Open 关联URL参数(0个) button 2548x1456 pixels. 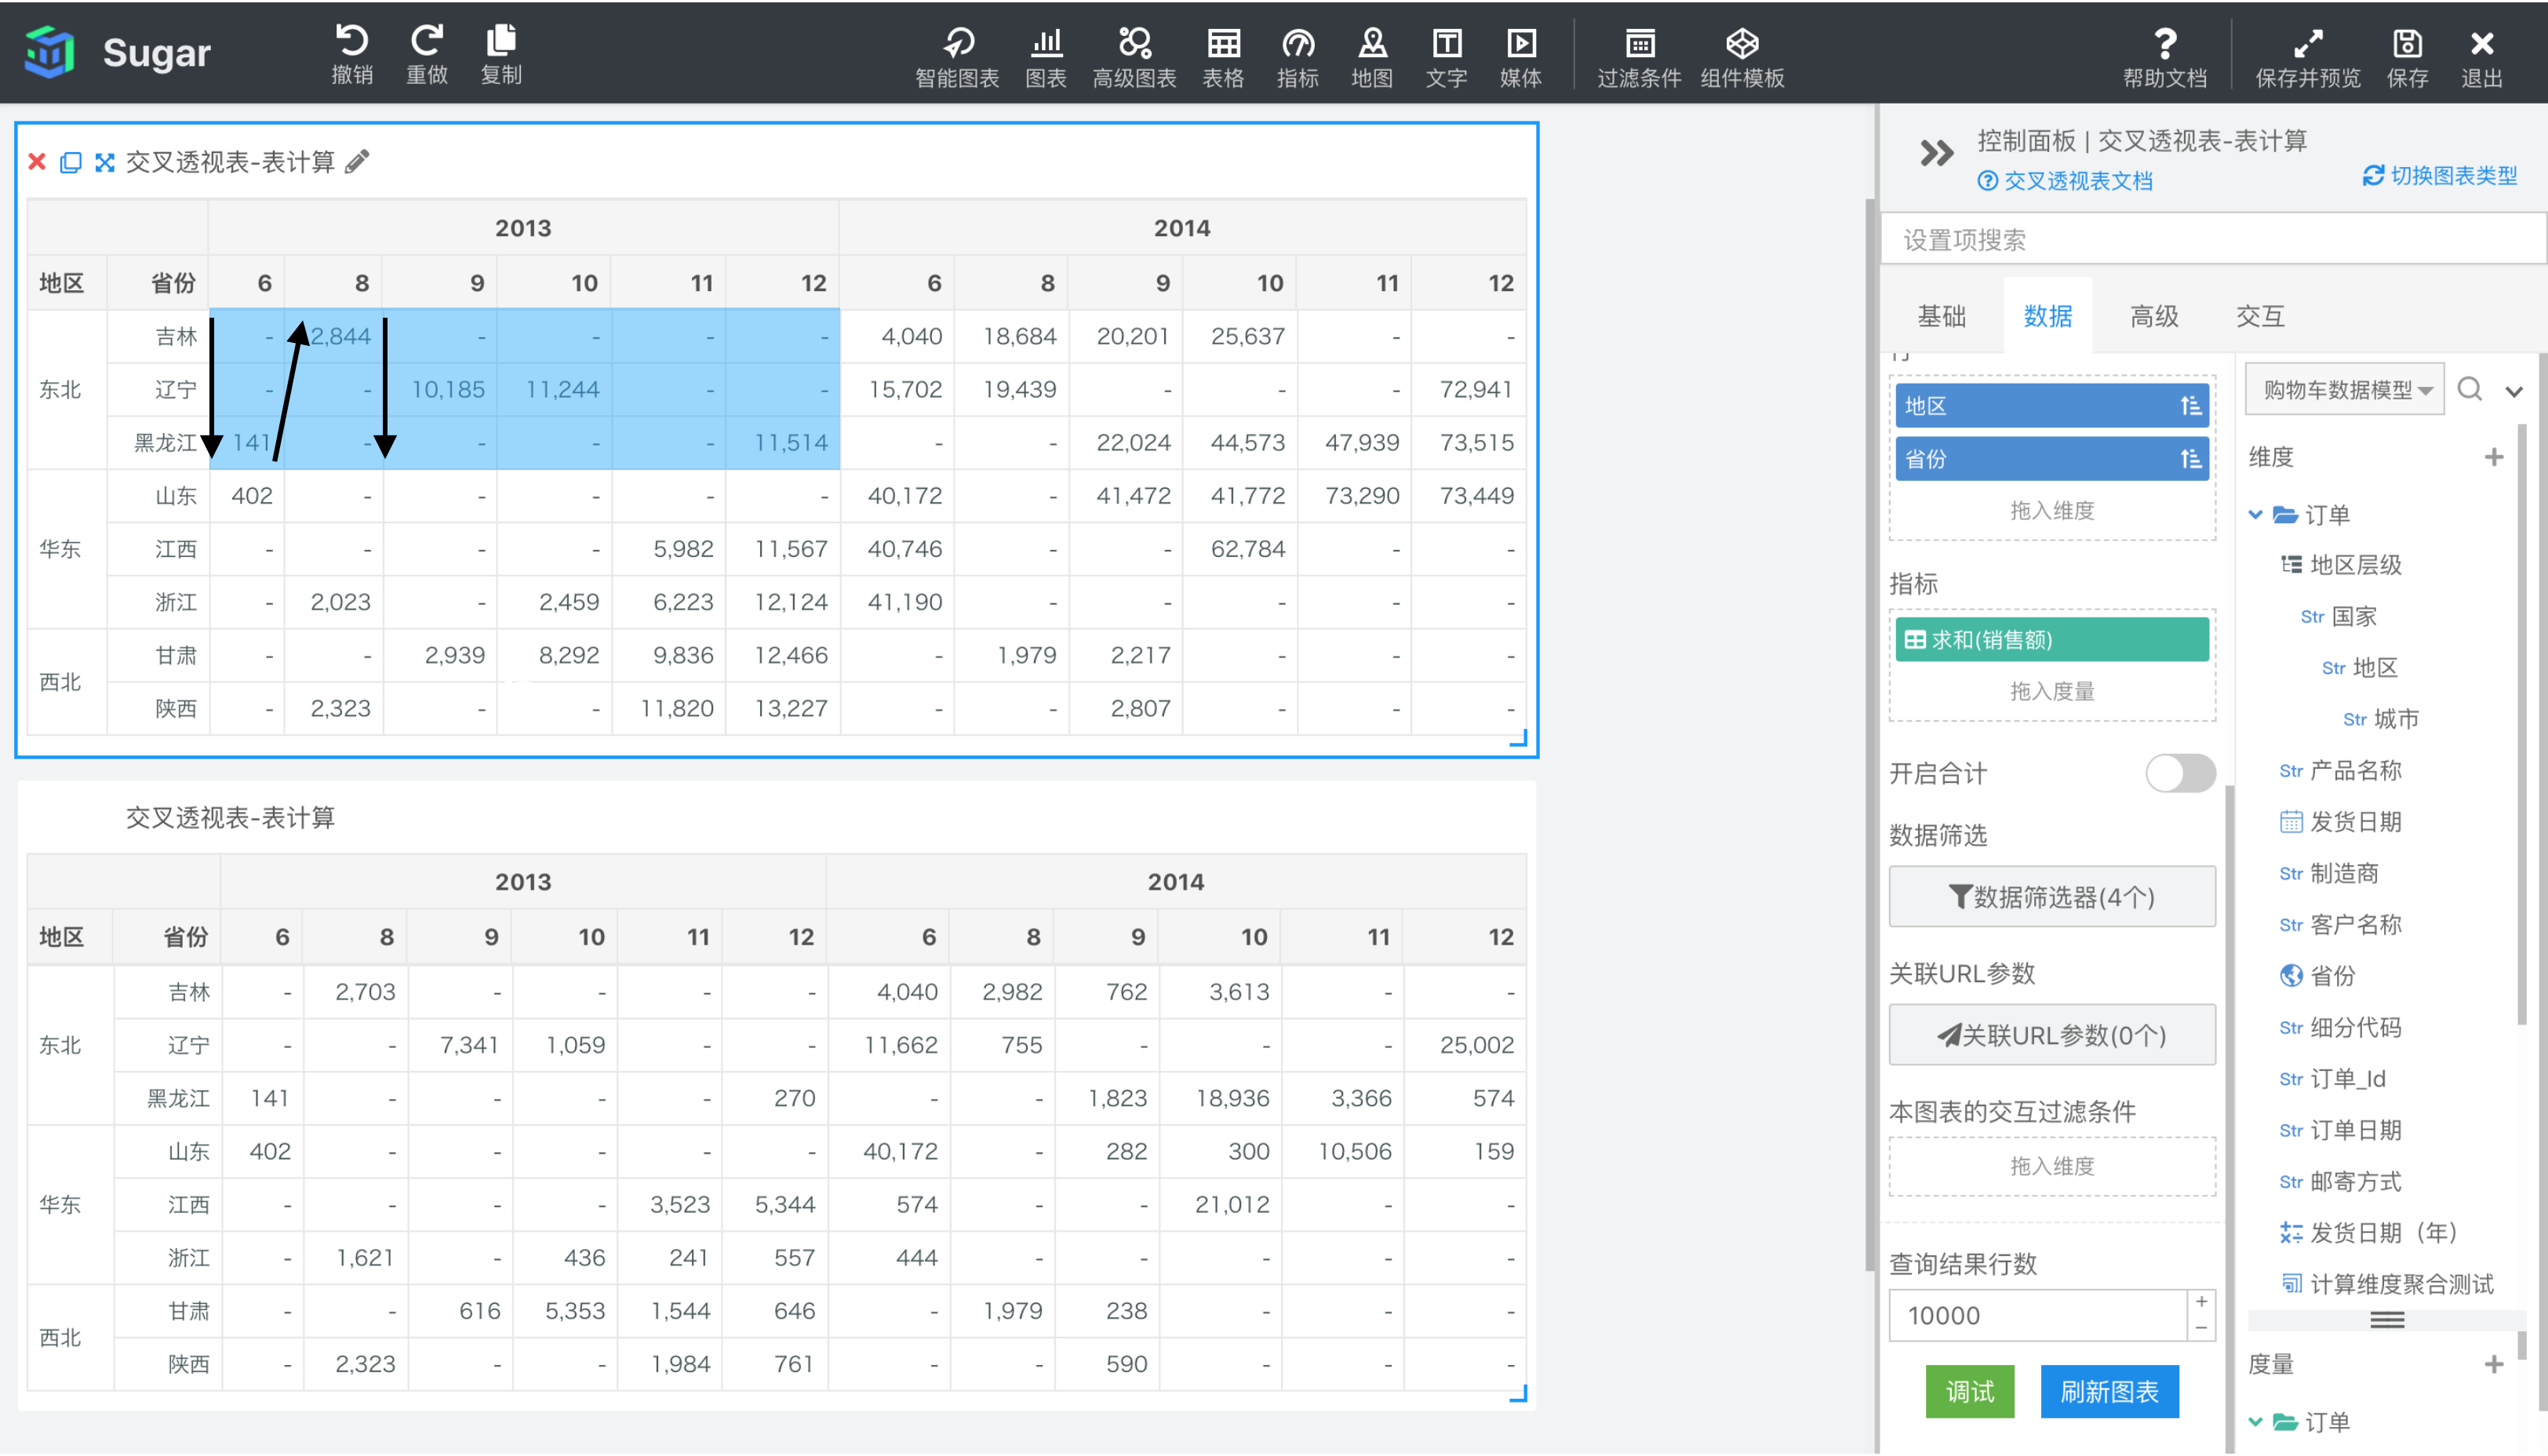tap(2052, 1035)
